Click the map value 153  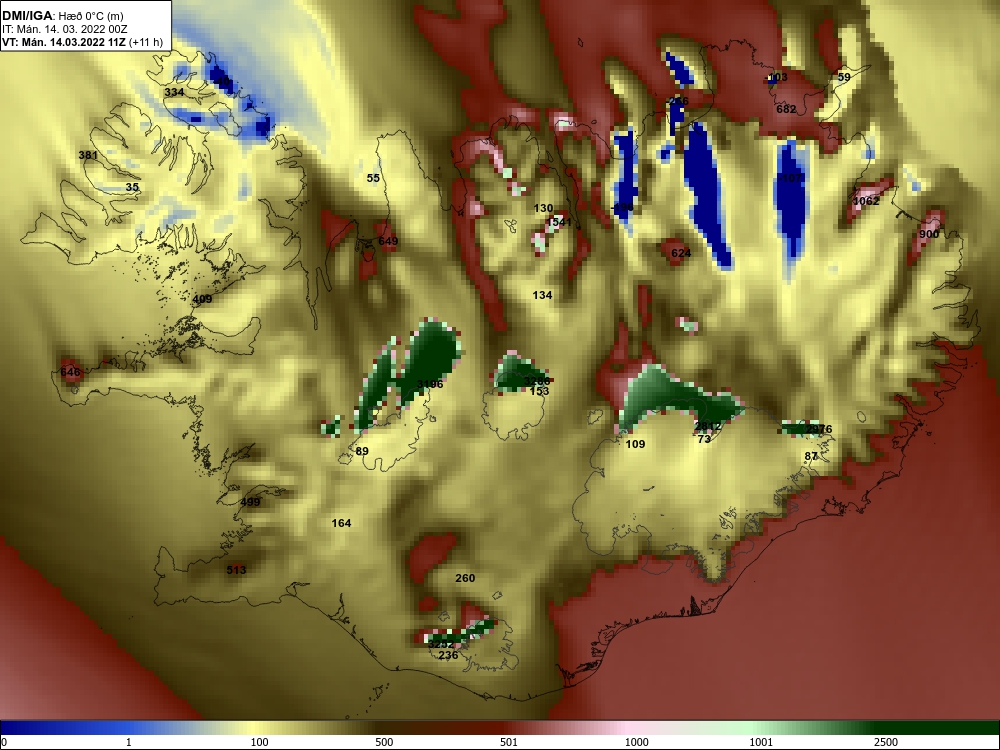tap(540, 391)
